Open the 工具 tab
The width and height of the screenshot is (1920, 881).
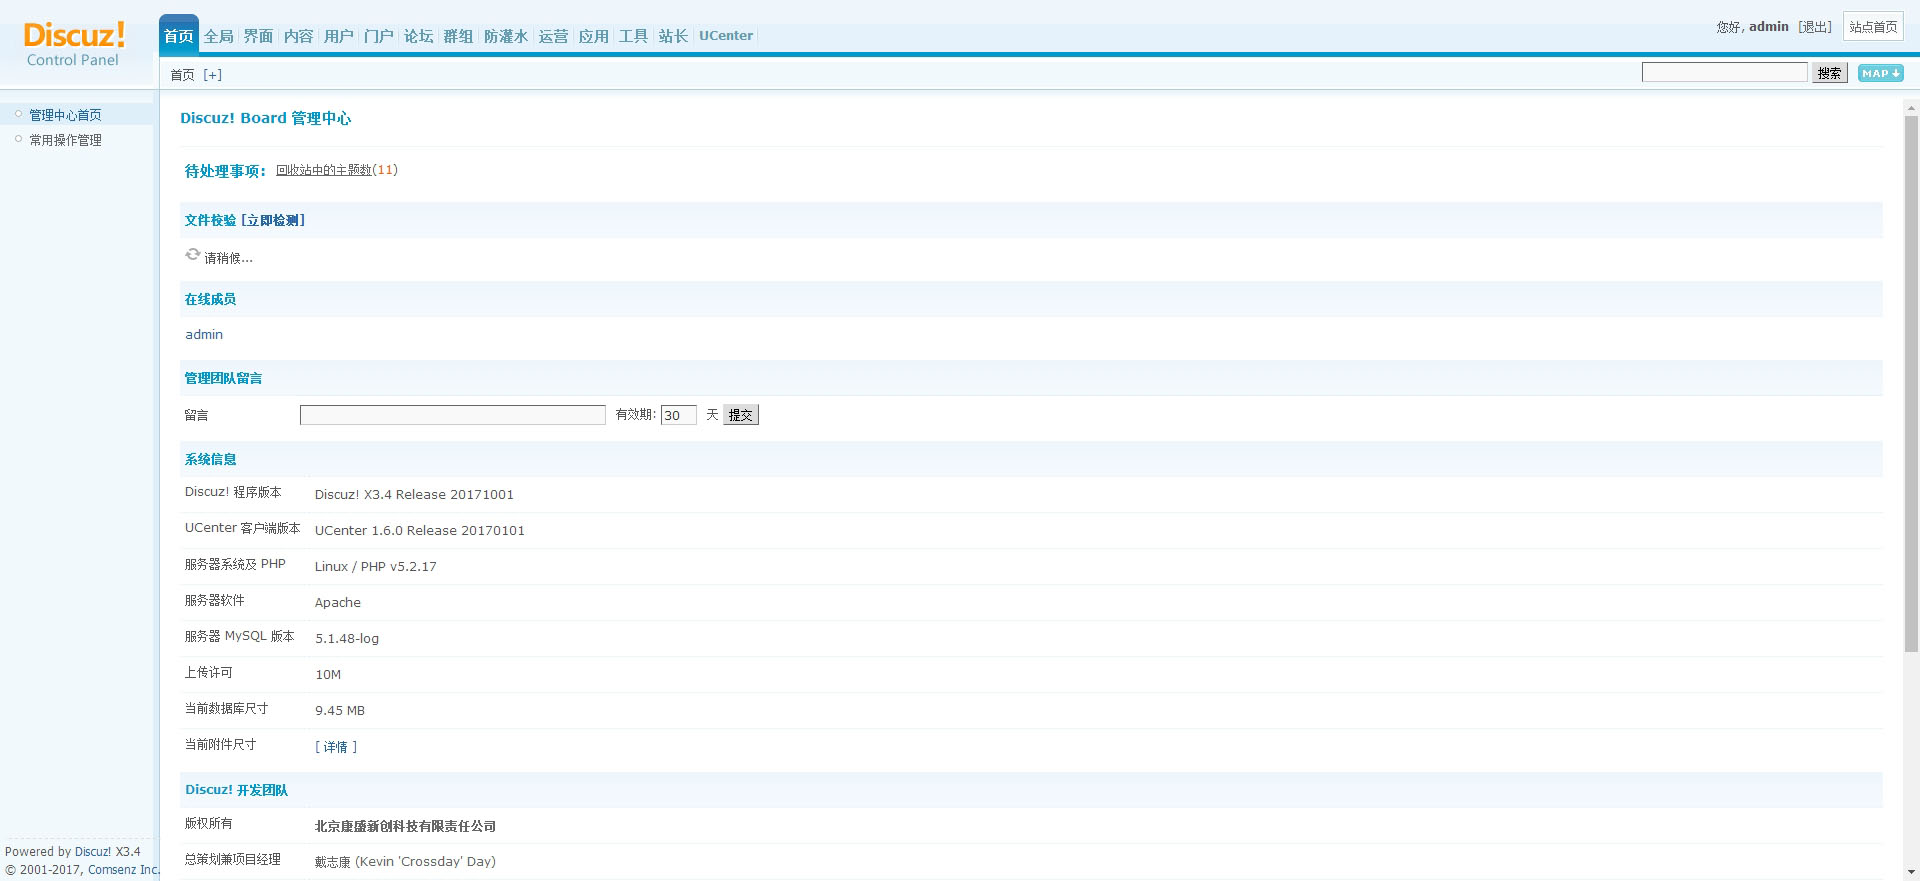(634, 36)
